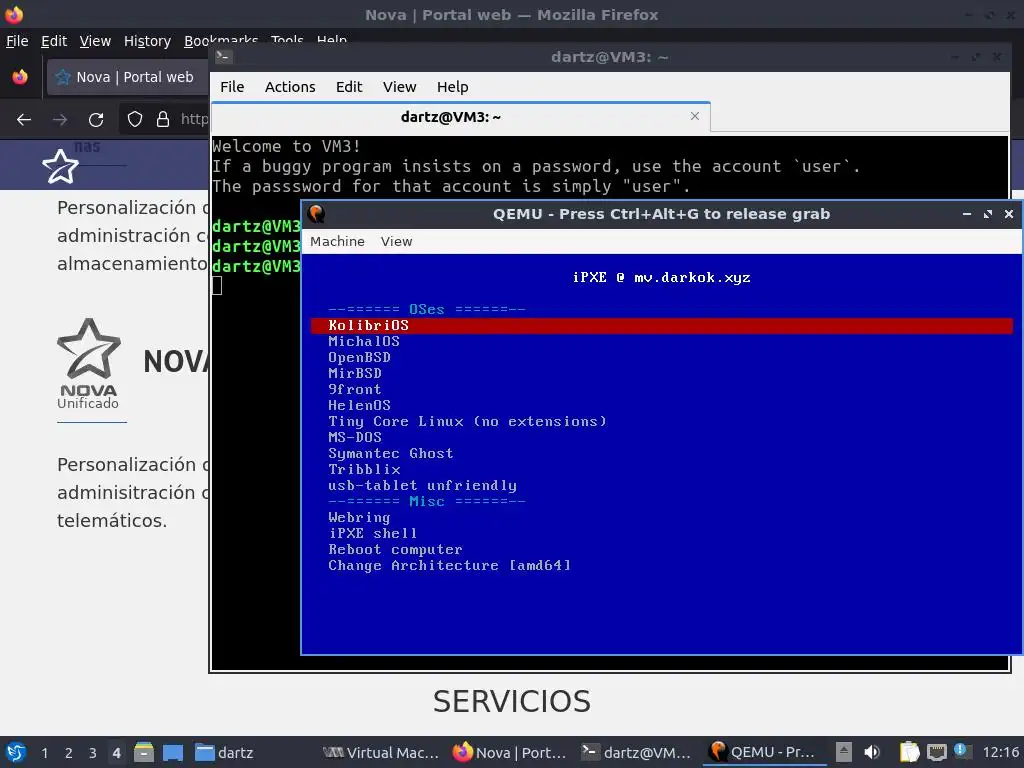Switch to dartz@VM terminal taskbar entry

636,752
